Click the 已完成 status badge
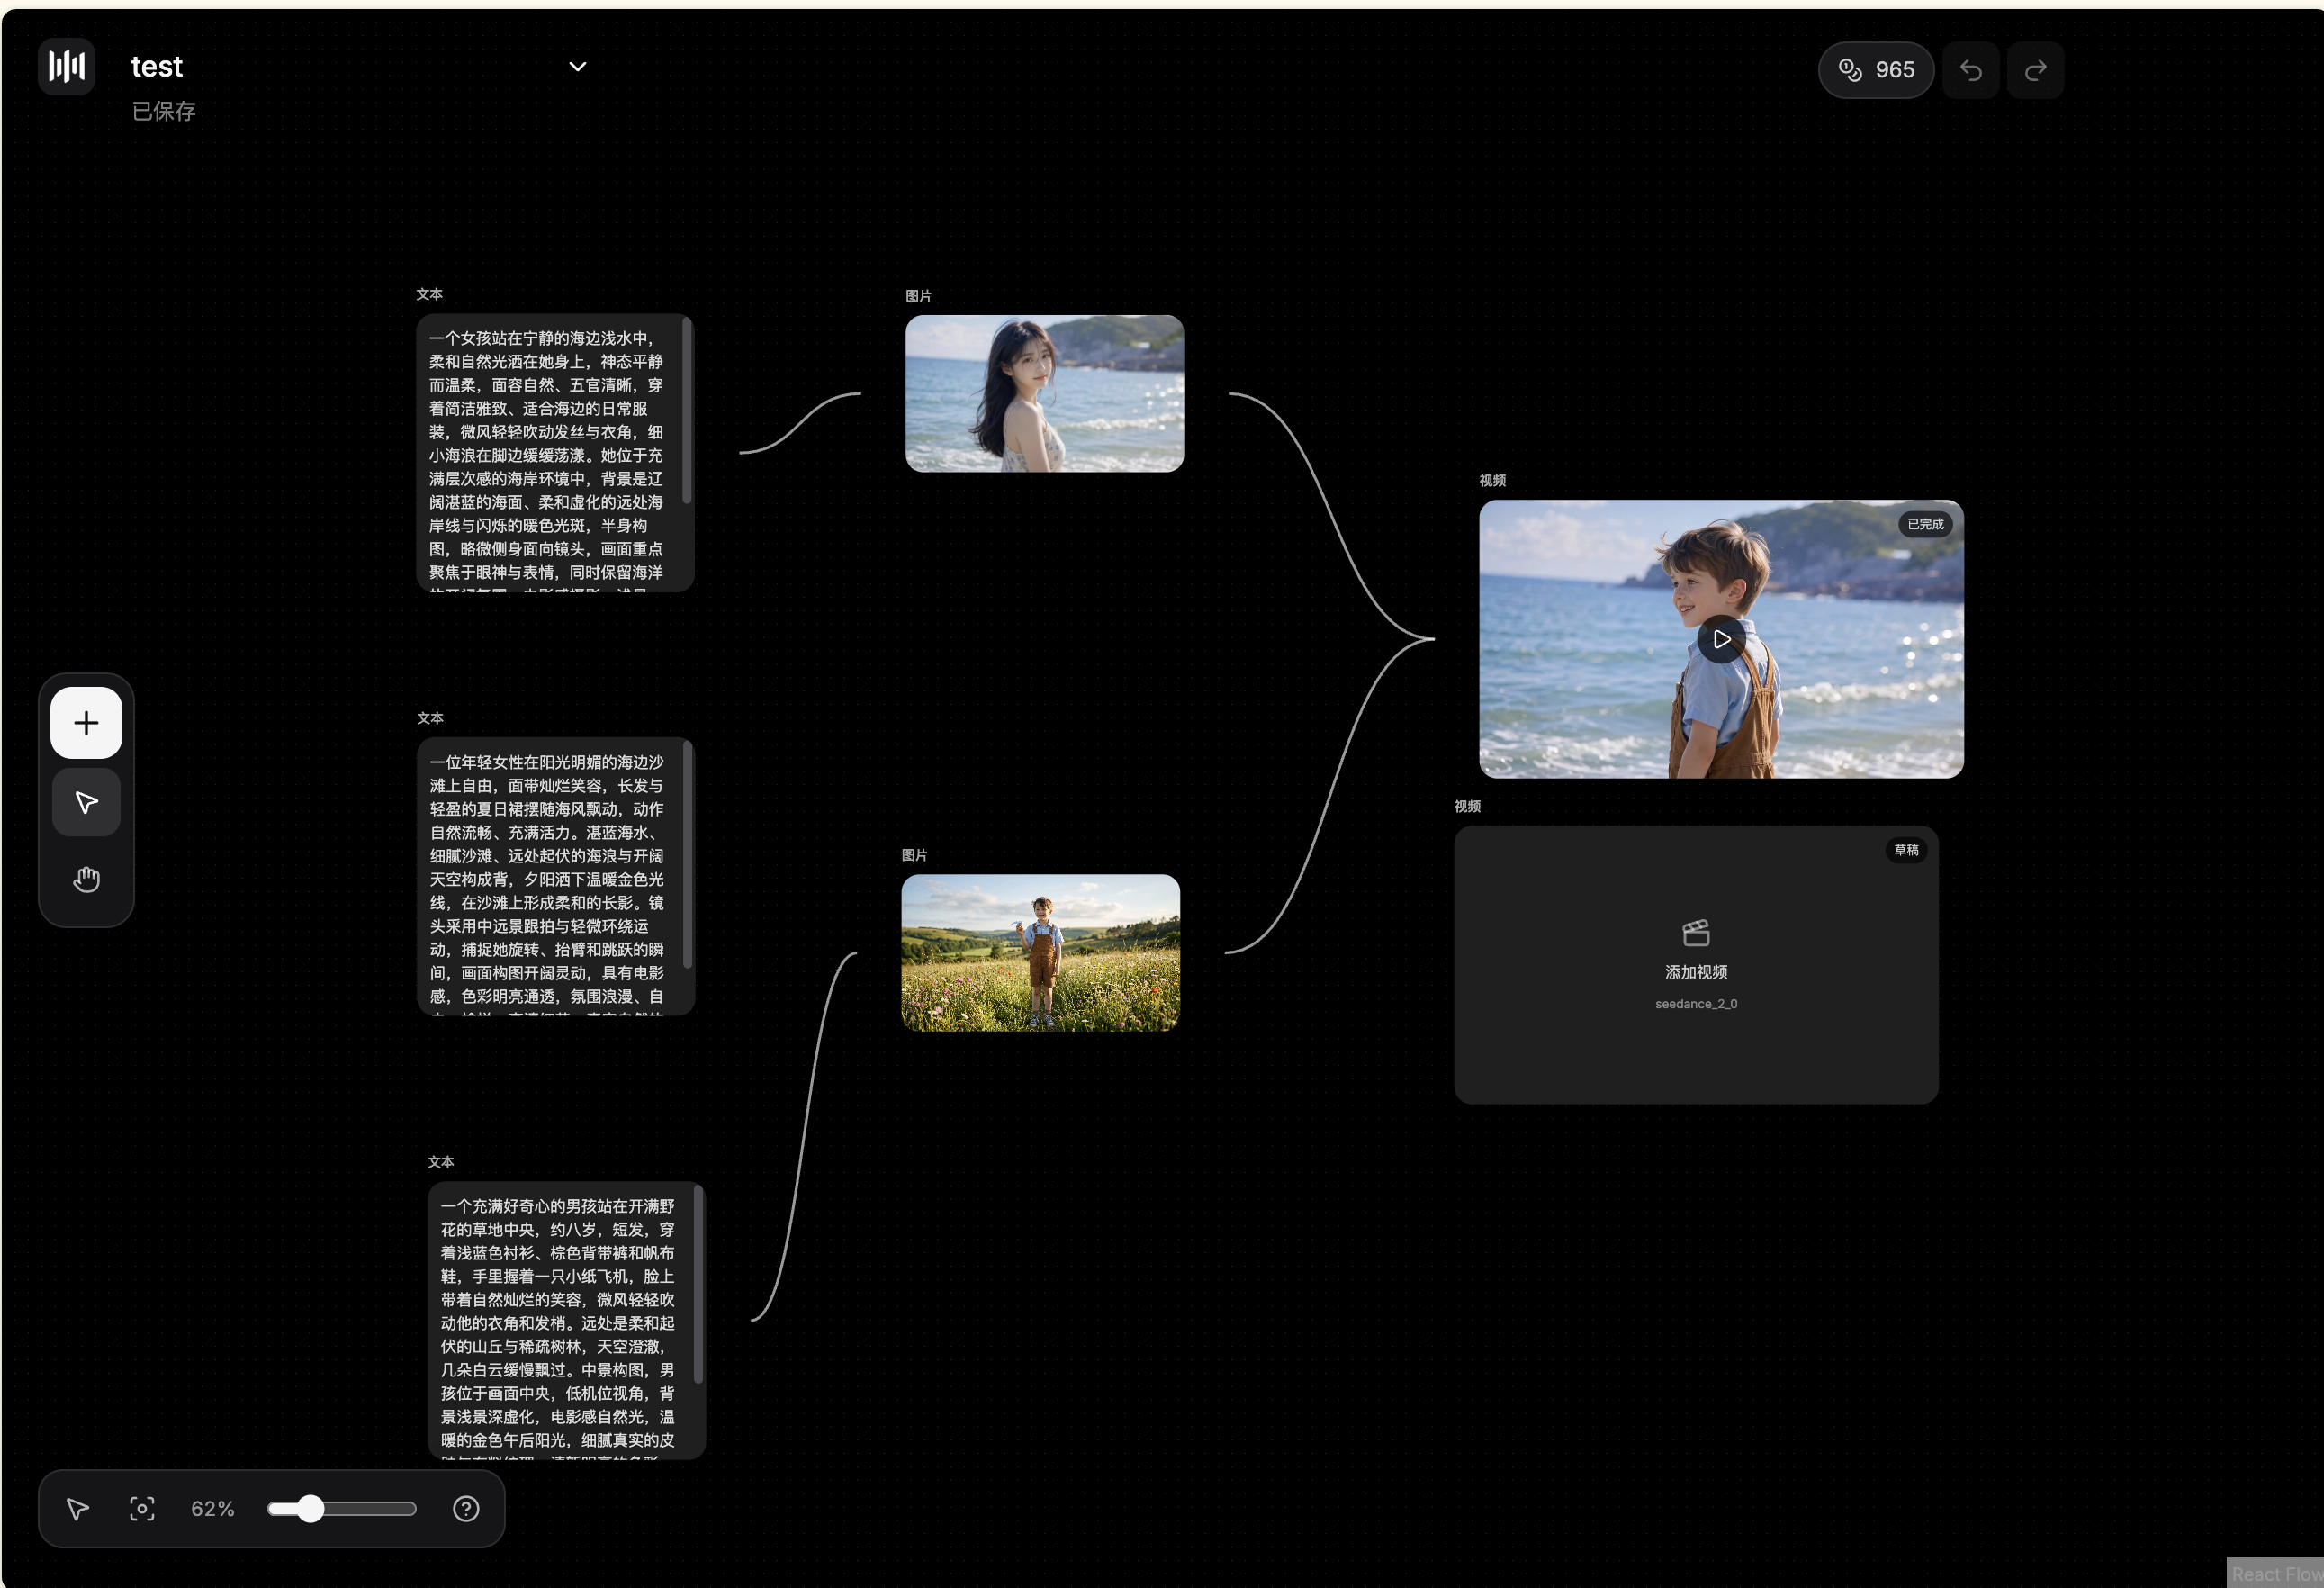The image size is (2324, 1588). [x=1925, y=524]
